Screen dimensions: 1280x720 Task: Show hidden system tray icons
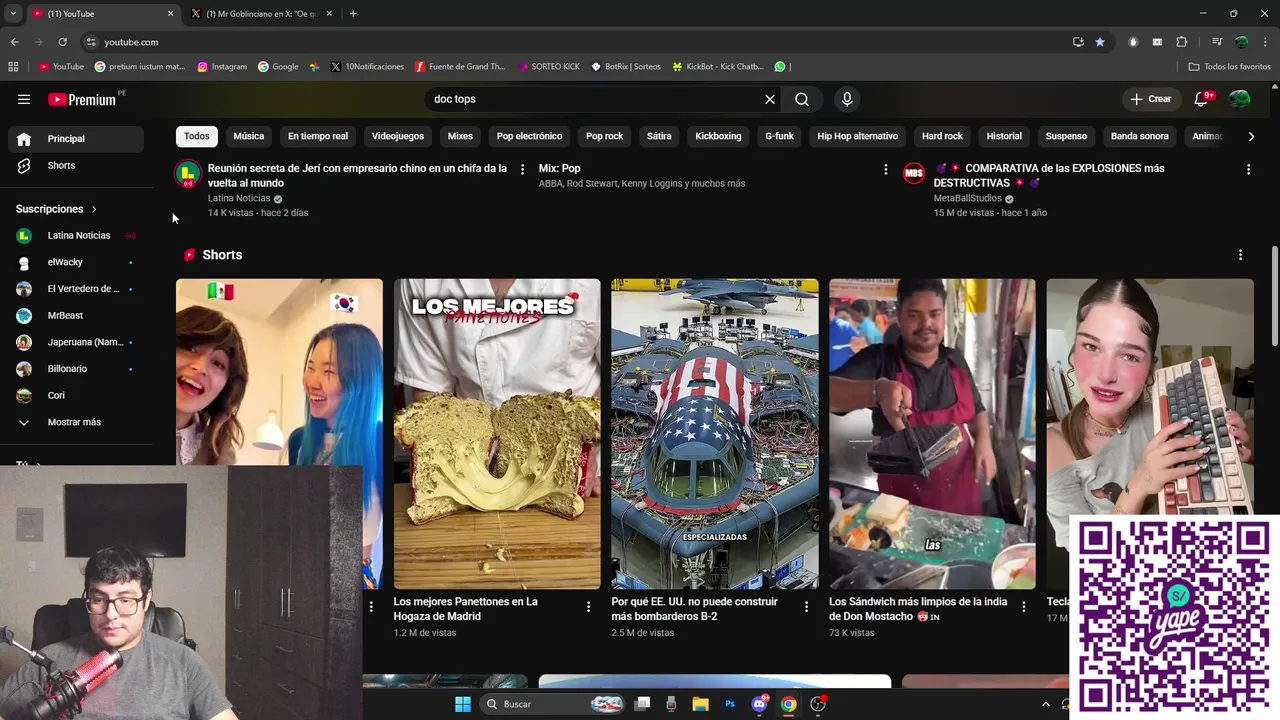pyautogui.click(x=1046, y=704)
